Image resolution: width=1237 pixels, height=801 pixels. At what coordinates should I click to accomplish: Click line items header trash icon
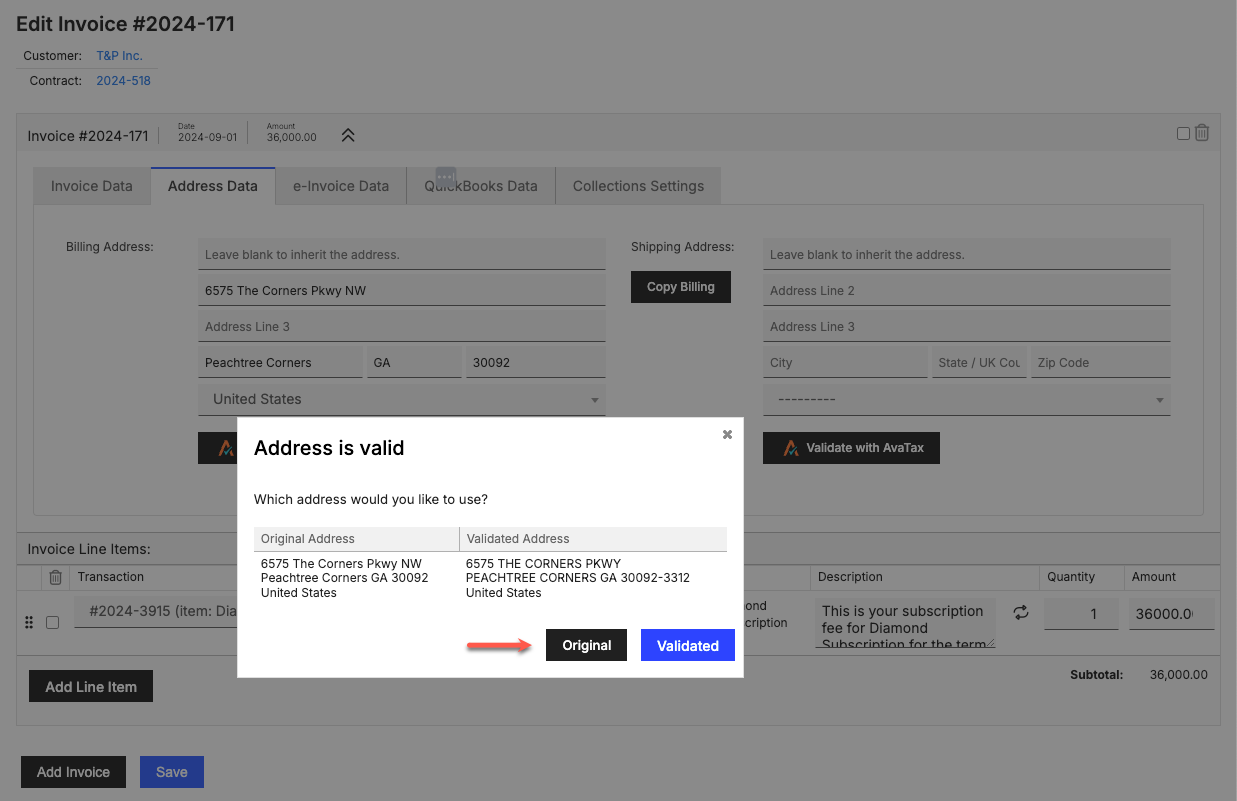tap(56, 577)
